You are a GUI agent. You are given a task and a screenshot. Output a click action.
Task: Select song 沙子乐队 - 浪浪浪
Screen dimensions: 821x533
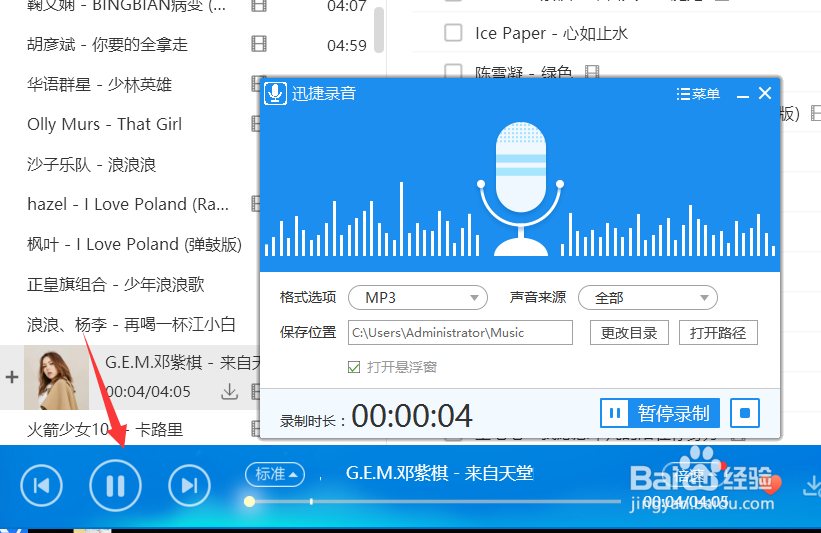point(92,164)
